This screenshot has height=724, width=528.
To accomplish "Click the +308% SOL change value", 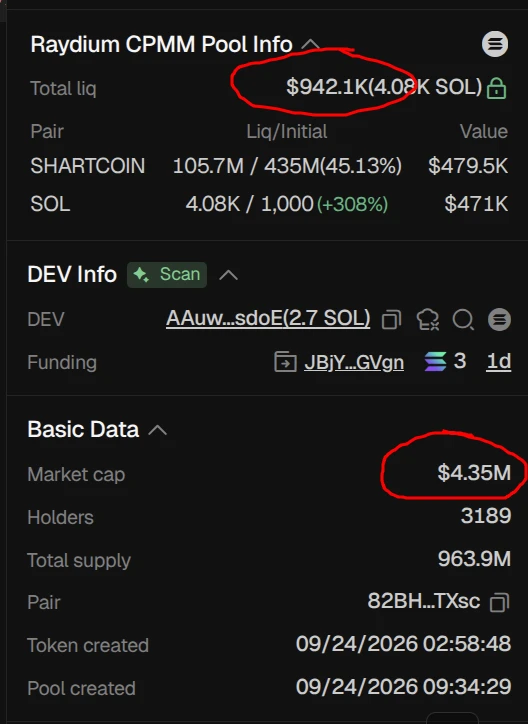I will tap(353, 204).
